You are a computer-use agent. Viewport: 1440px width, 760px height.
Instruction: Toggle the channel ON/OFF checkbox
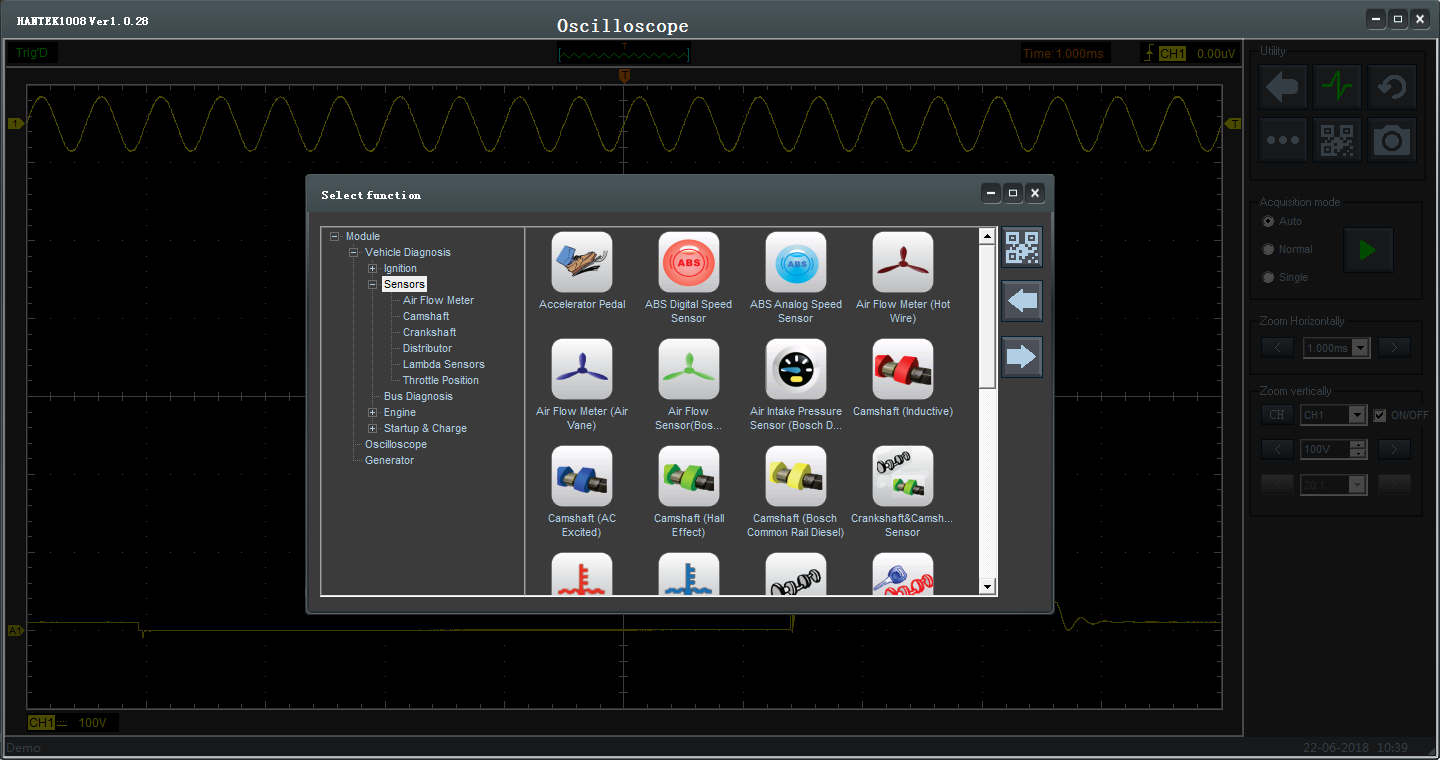1380,415
